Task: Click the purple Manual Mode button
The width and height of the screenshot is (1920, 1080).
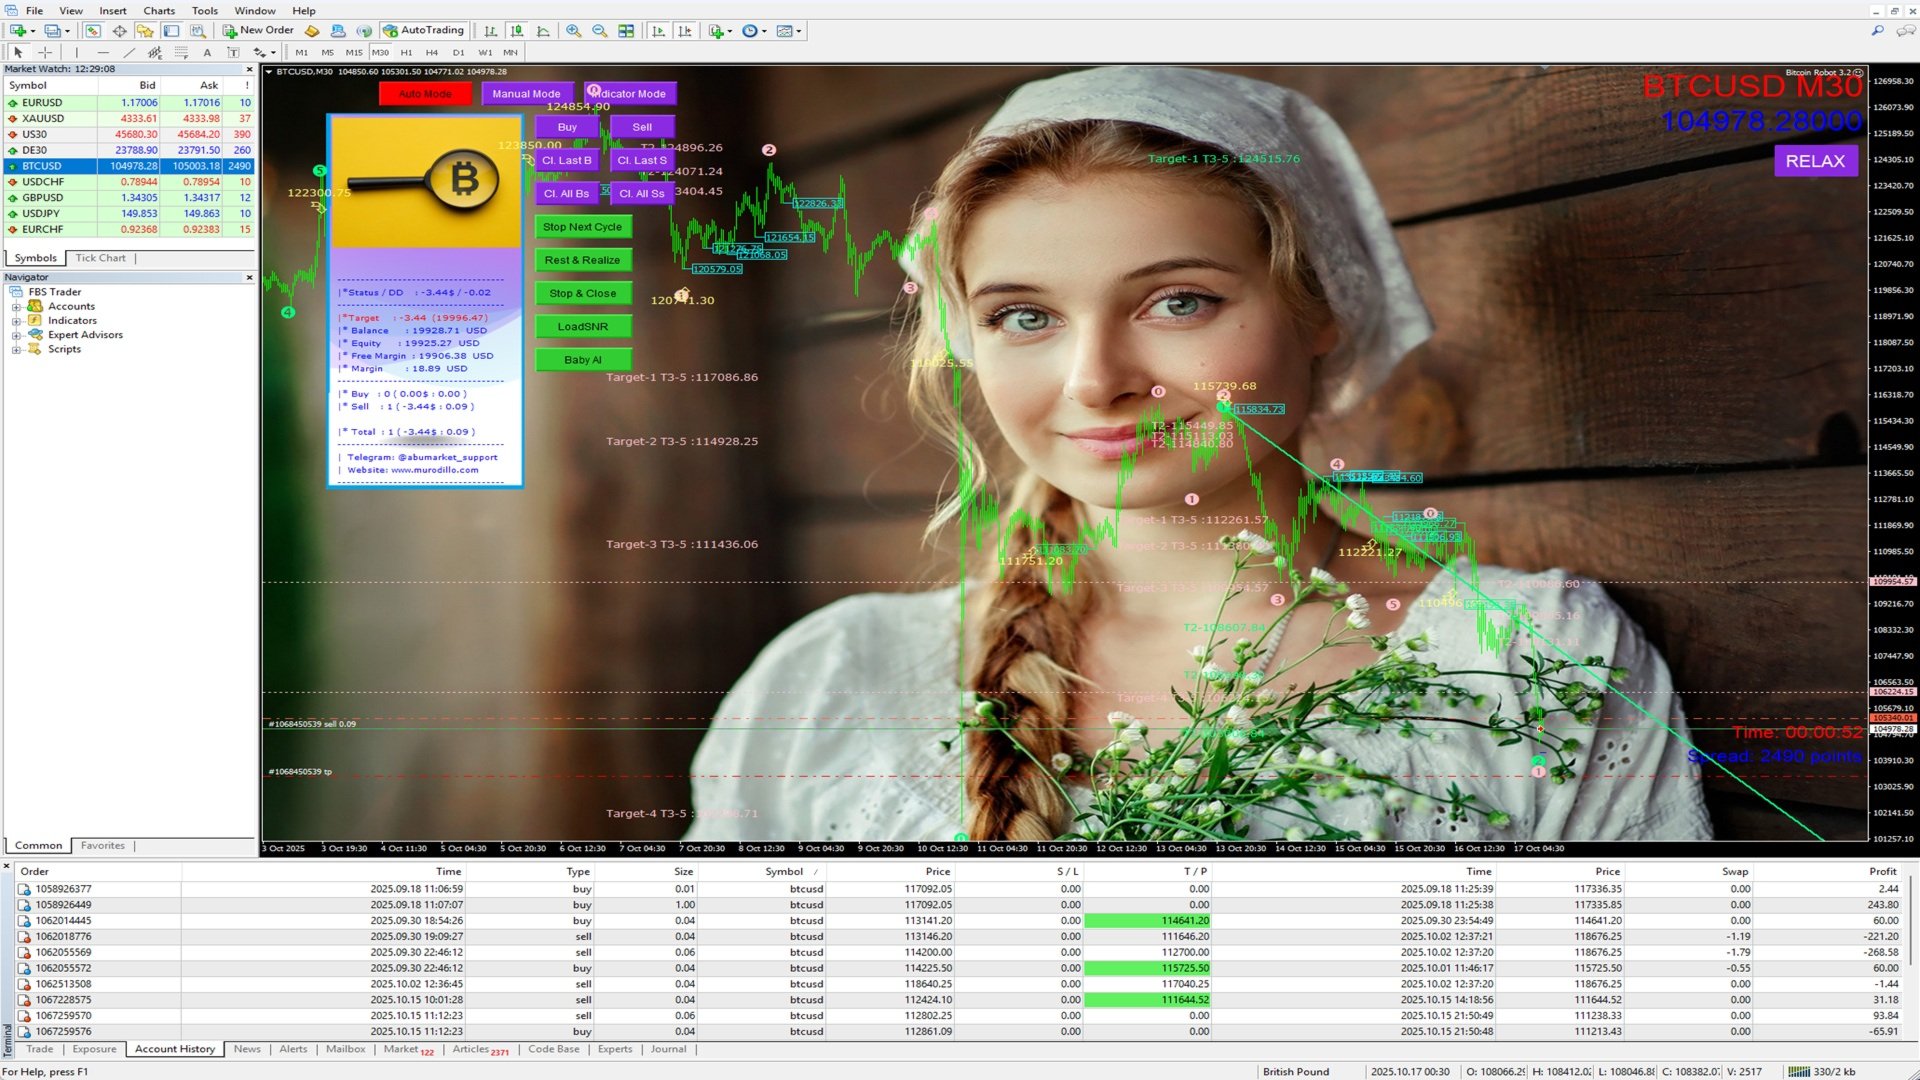Action: point(526,93)
